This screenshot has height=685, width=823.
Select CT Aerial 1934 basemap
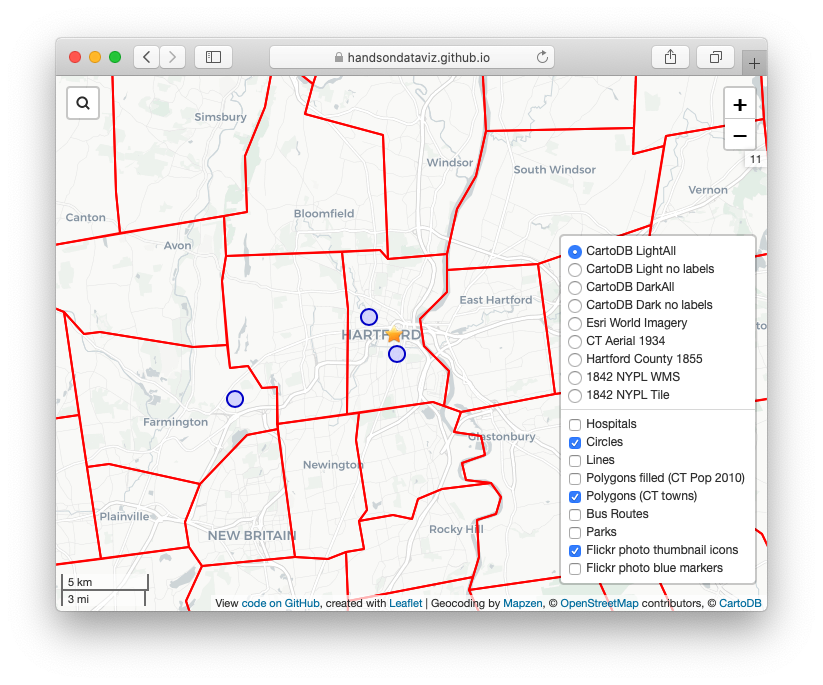575,341
